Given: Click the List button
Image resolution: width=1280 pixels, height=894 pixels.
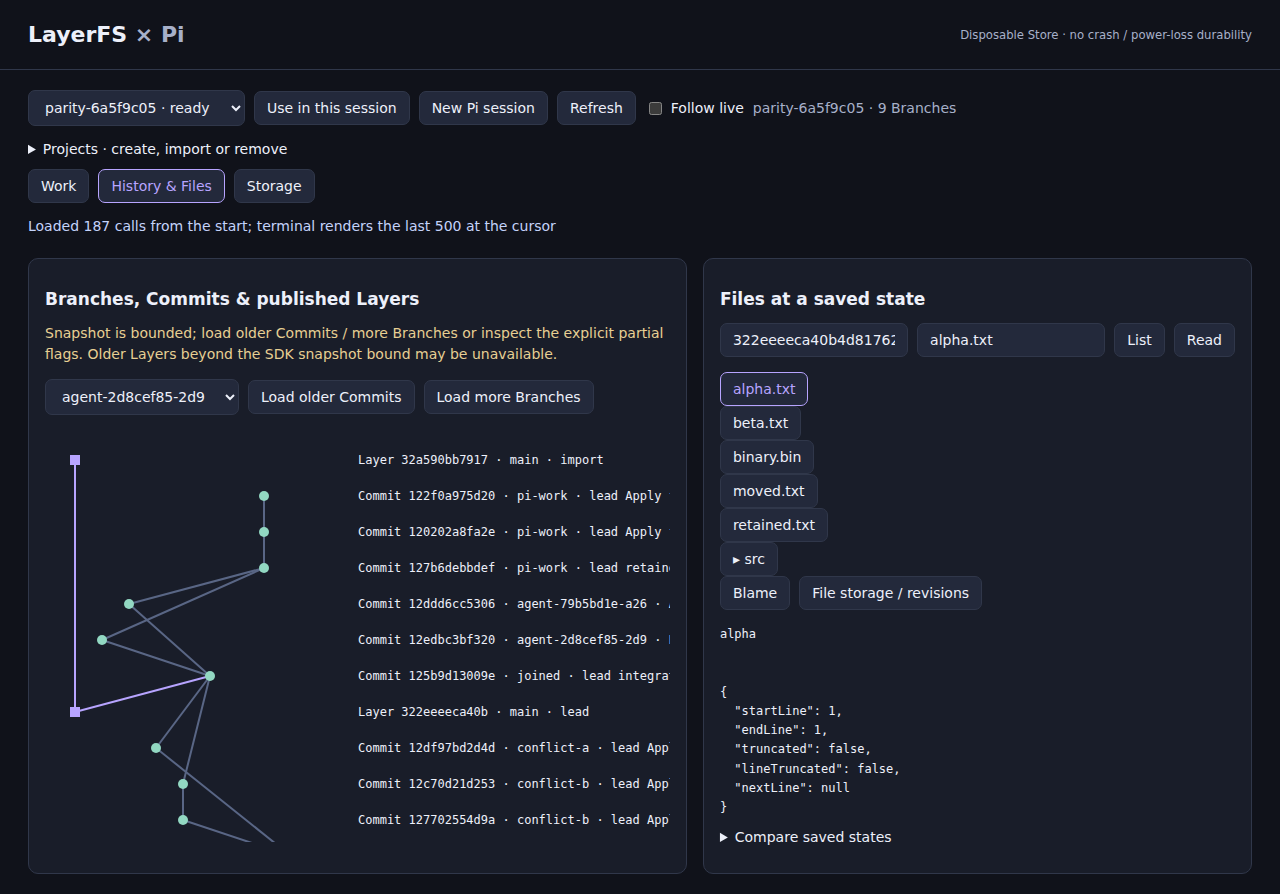Looking at the screenshot, I should click(x=1140, y=340).
